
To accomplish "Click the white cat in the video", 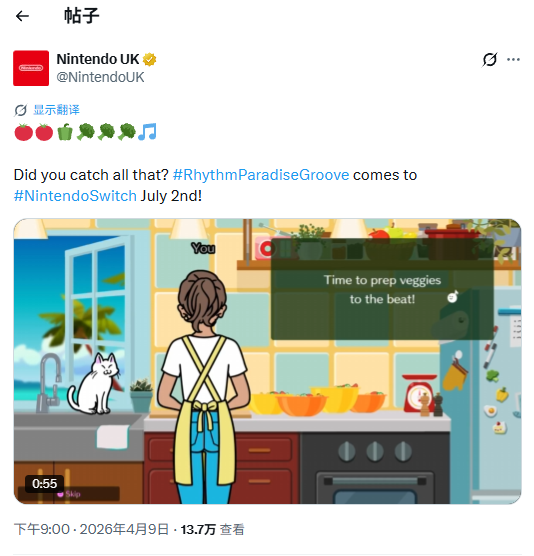I will click(94, 384).
